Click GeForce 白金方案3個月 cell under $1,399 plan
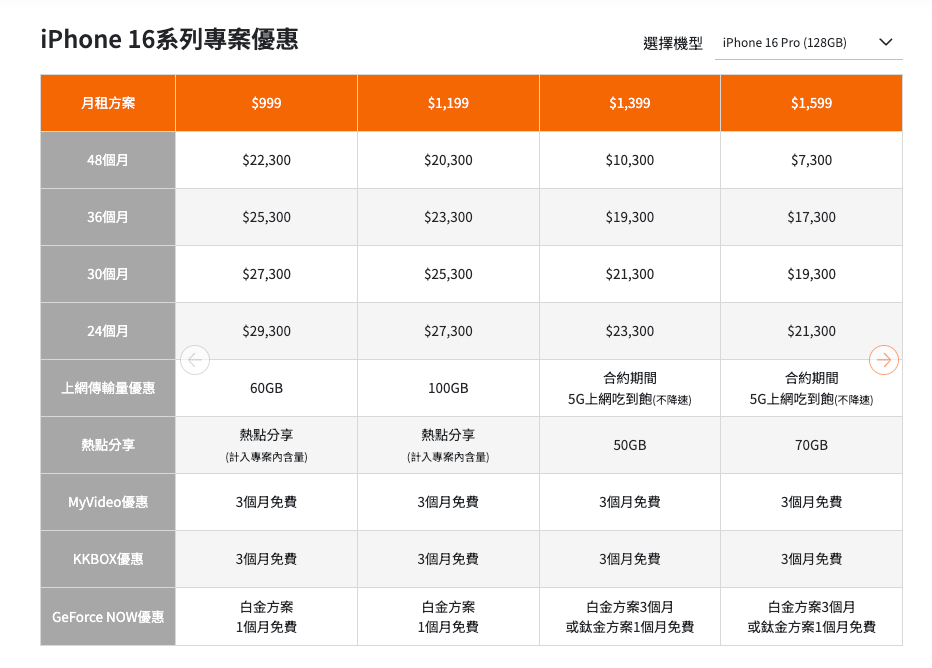This screenshot has width=932, height=668. click(x=629, y=617)
